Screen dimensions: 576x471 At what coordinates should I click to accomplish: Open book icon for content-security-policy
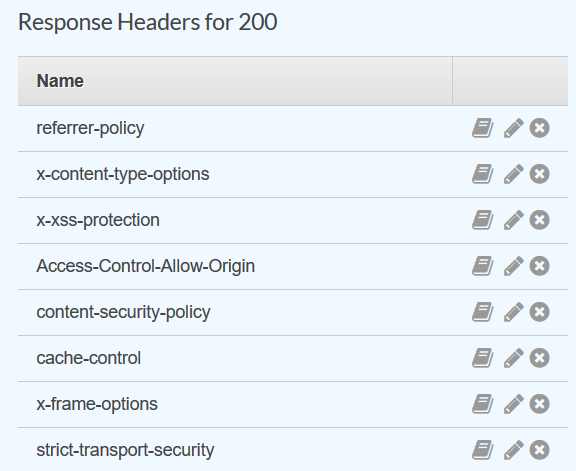(x=483, y=312)
